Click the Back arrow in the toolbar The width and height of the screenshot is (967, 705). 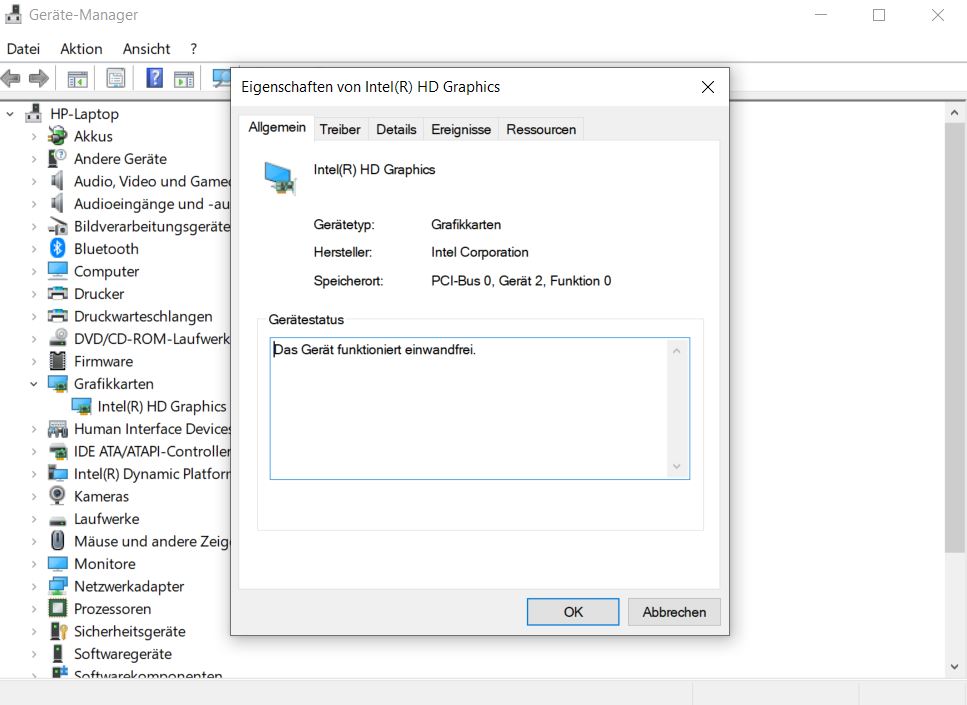pyautogui.click(x=11, y=78)
